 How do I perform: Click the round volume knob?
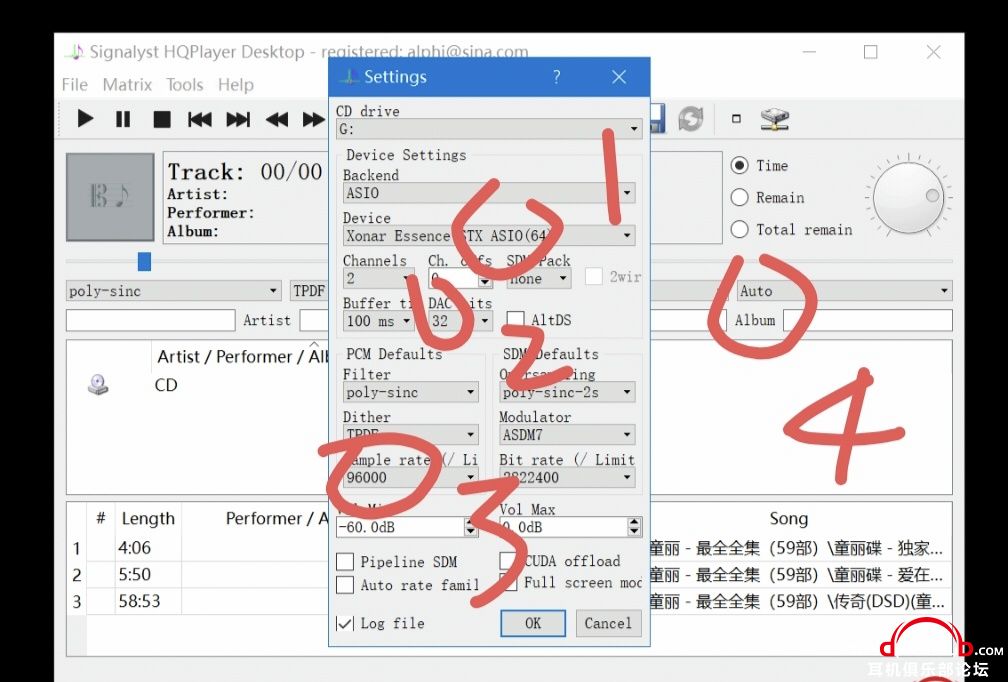908,197
